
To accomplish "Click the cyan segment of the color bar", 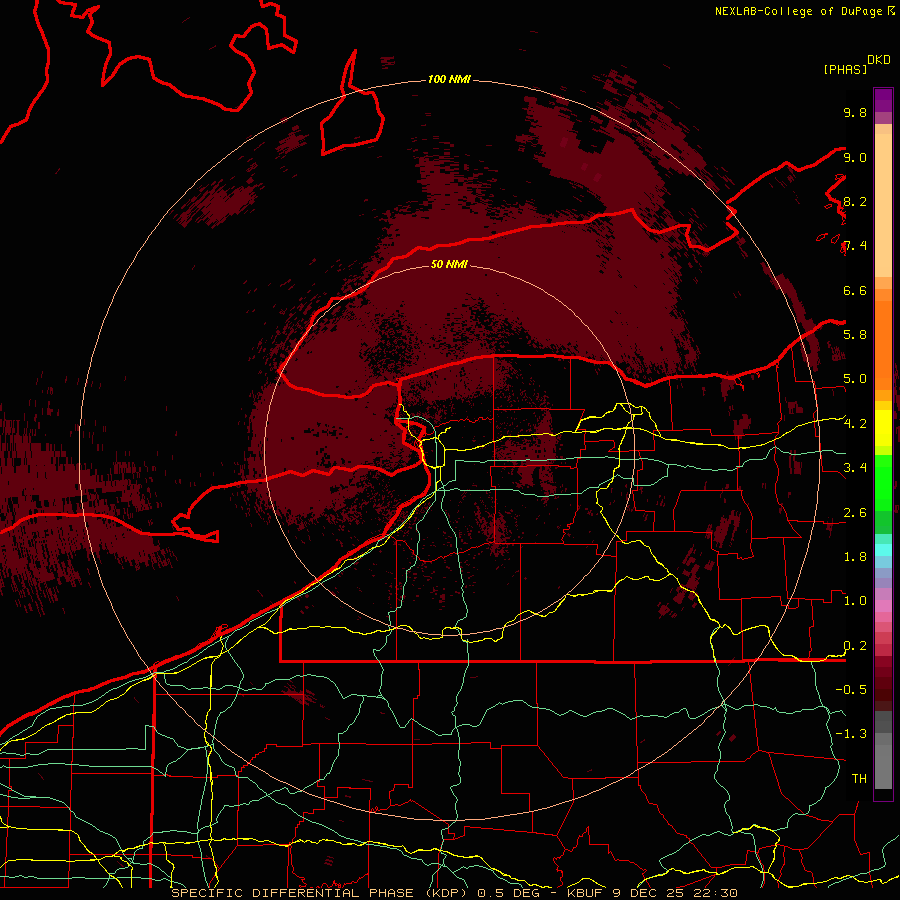I will click(883, 550).
